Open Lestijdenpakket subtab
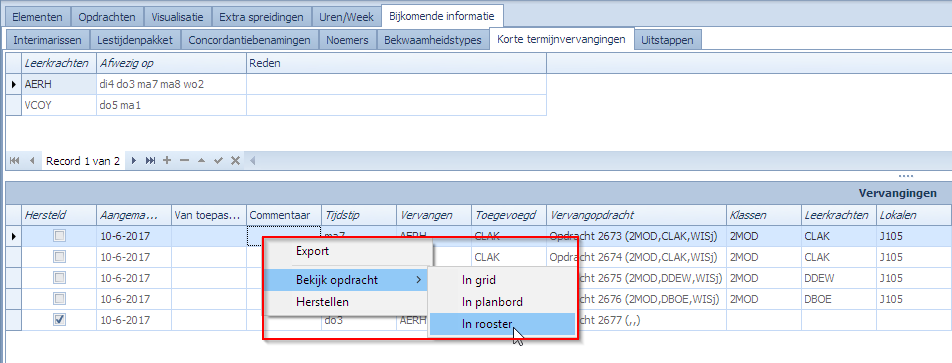 click(135, 41)
